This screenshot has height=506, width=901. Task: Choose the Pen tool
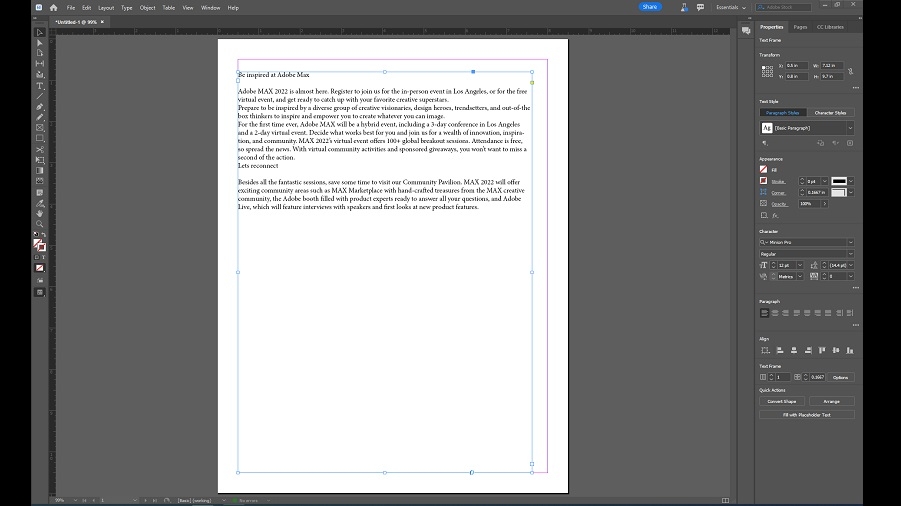click(x=40, y=107)
